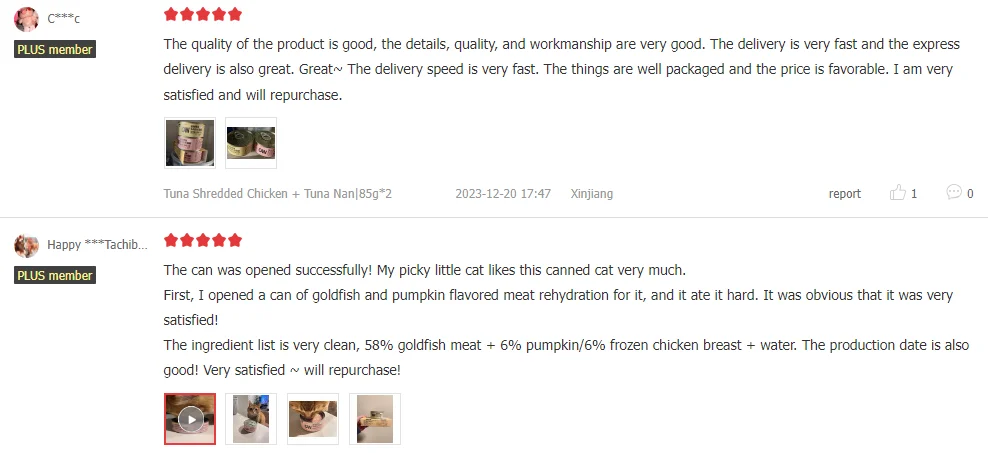Screen dimensions: 988x453
Task: Play the video thumbnail in the goldfish review
Action: [x=190, y=418]
